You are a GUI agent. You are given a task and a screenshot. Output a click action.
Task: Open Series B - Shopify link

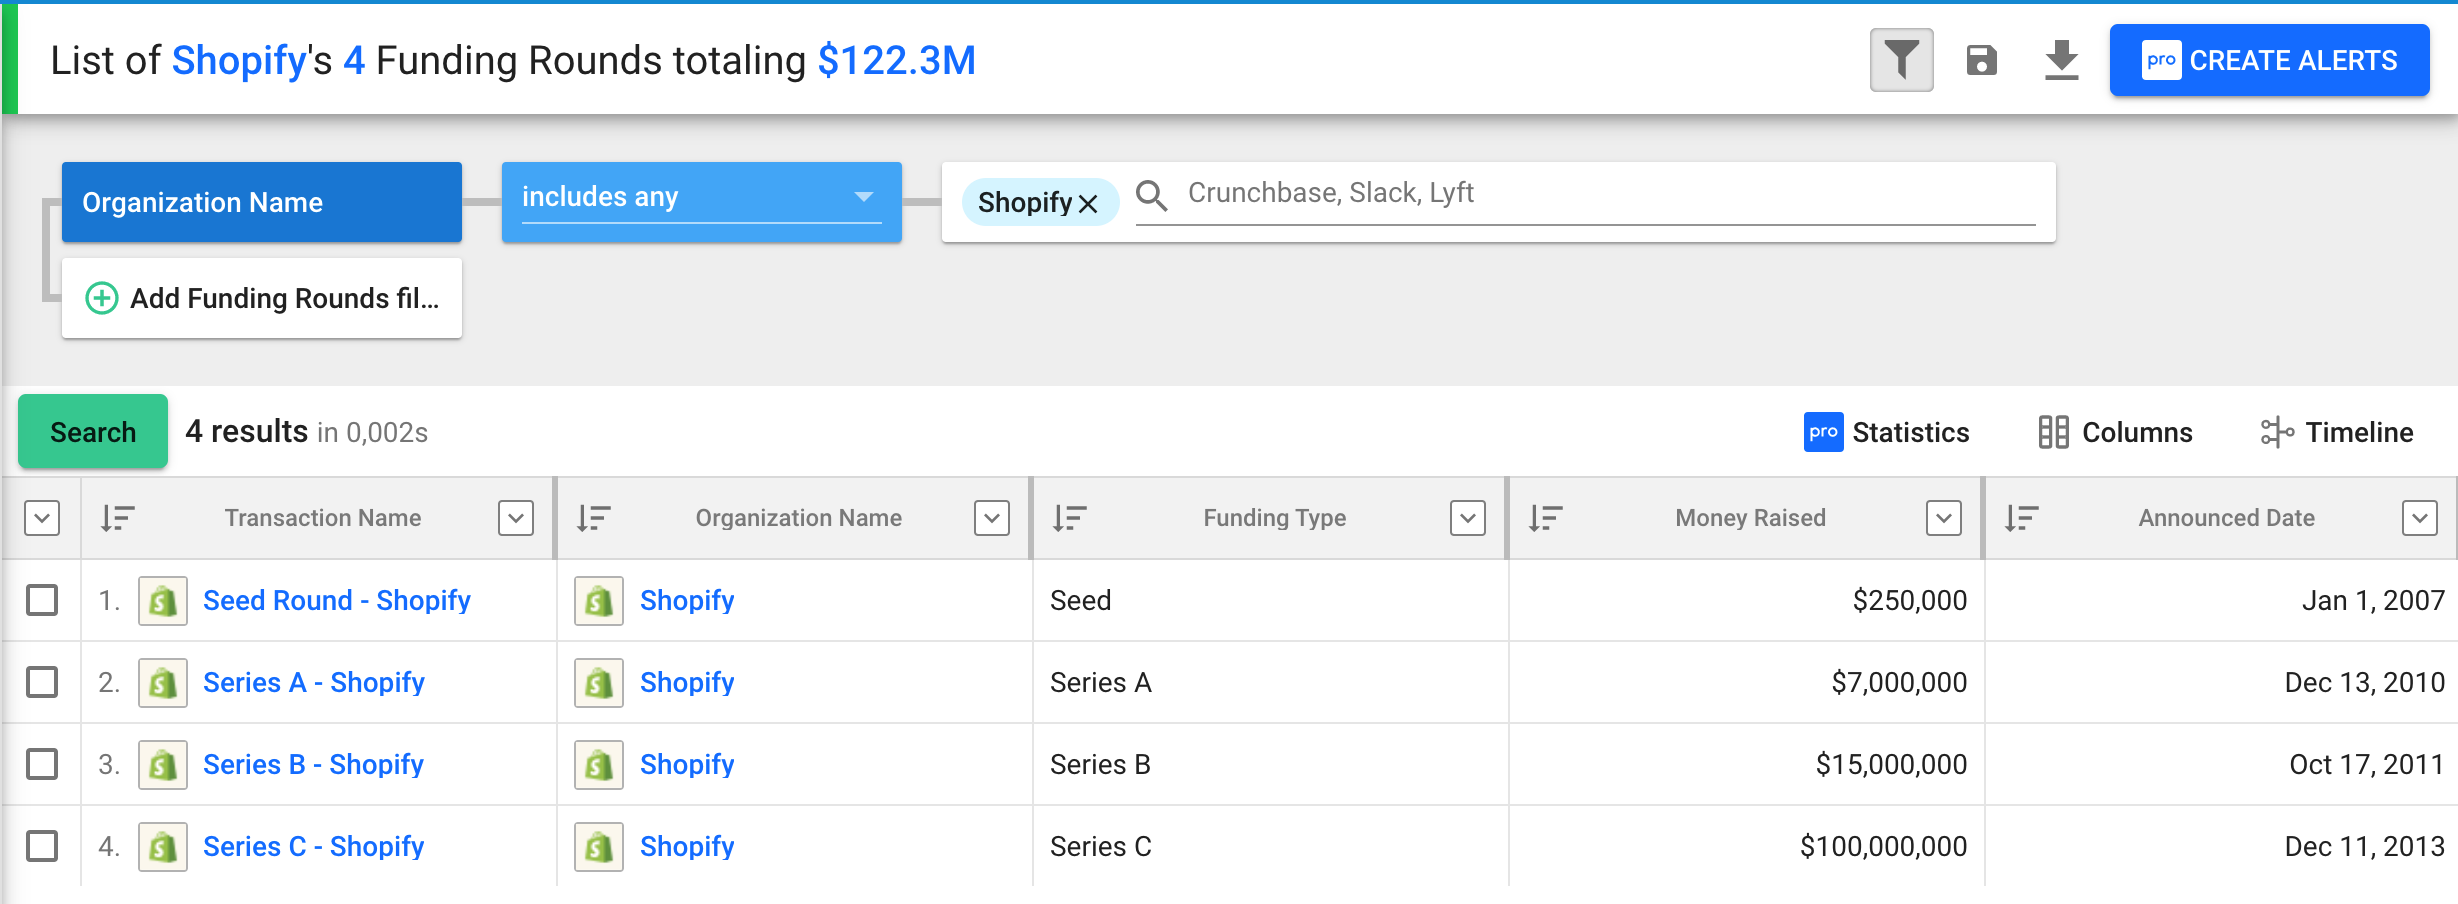tap(313, 764)
